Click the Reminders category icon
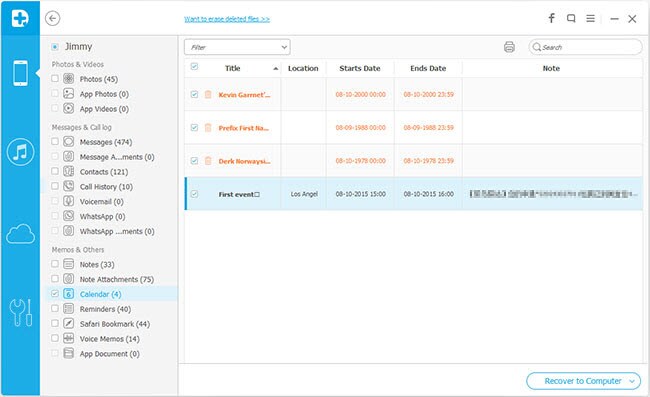 [68, 309]
